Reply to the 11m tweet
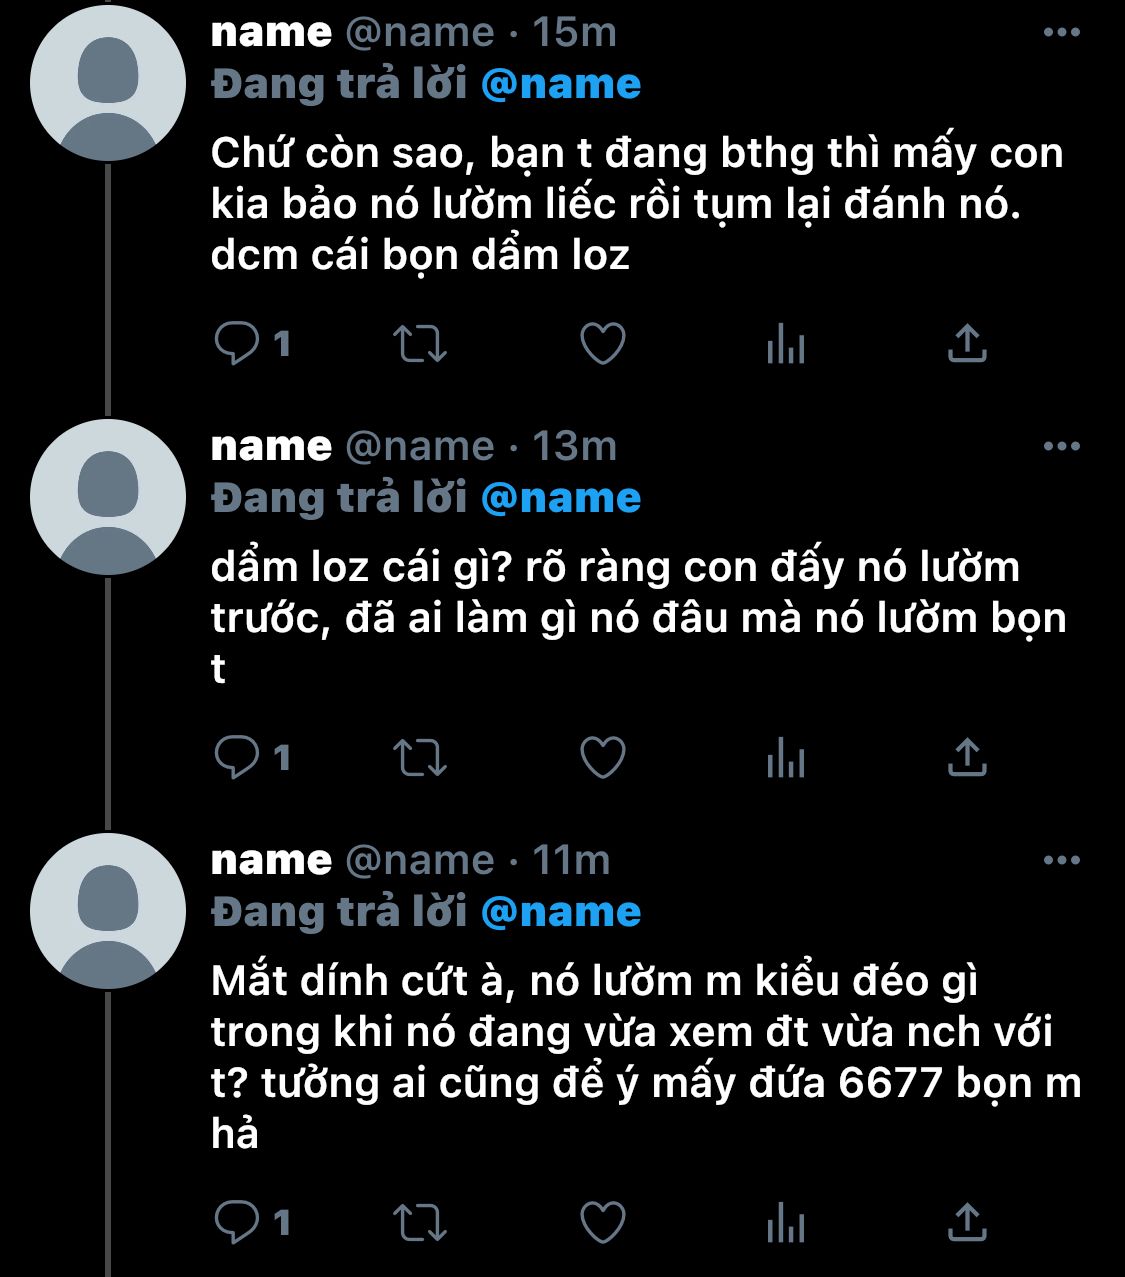The height and width of the screenshot is (1277, 1125). [238, 1222]
